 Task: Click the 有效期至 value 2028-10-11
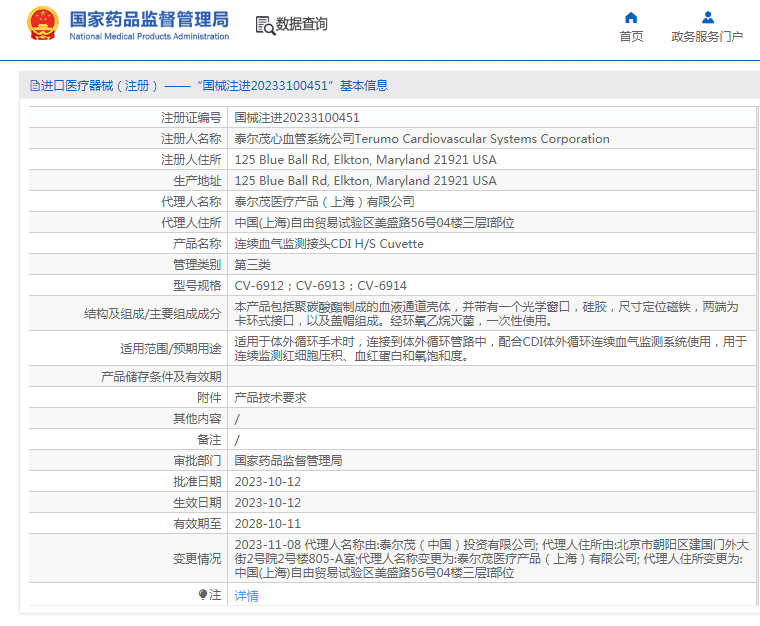(268, 524)
